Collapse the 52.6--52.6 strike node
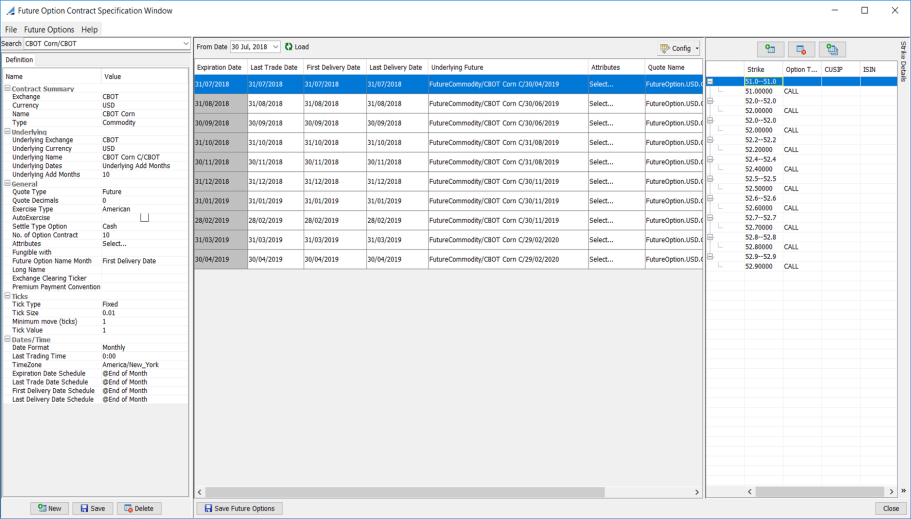Screen dimensions: 911x519 (710, 198)
